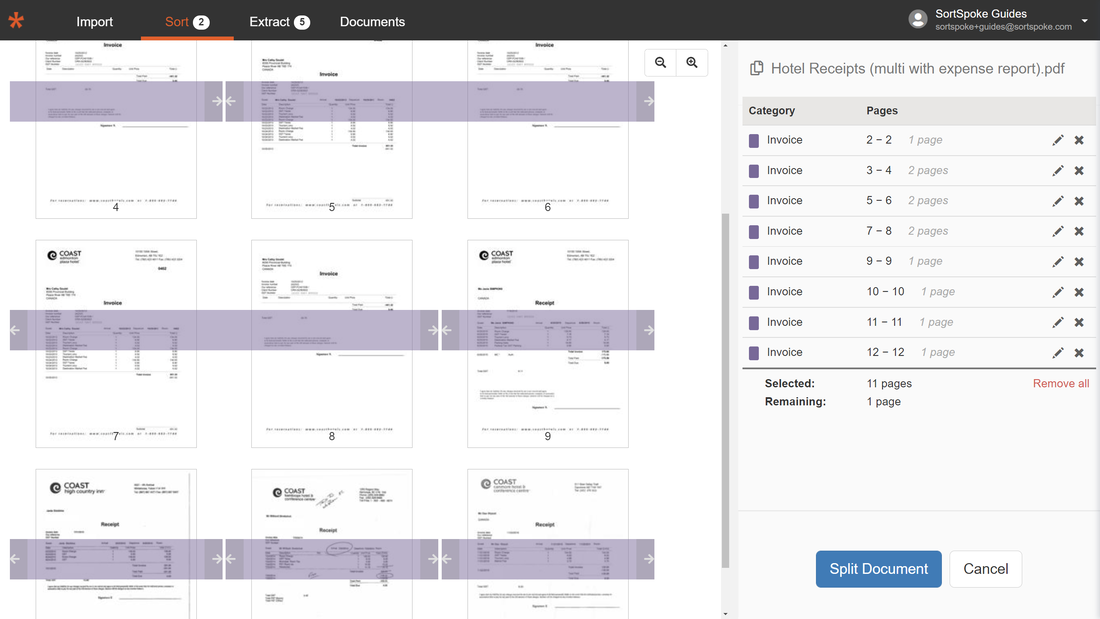Click the purple swatch in Invoice 2 – 2 row
The image size is (1100, 619).
click(754, 140)
